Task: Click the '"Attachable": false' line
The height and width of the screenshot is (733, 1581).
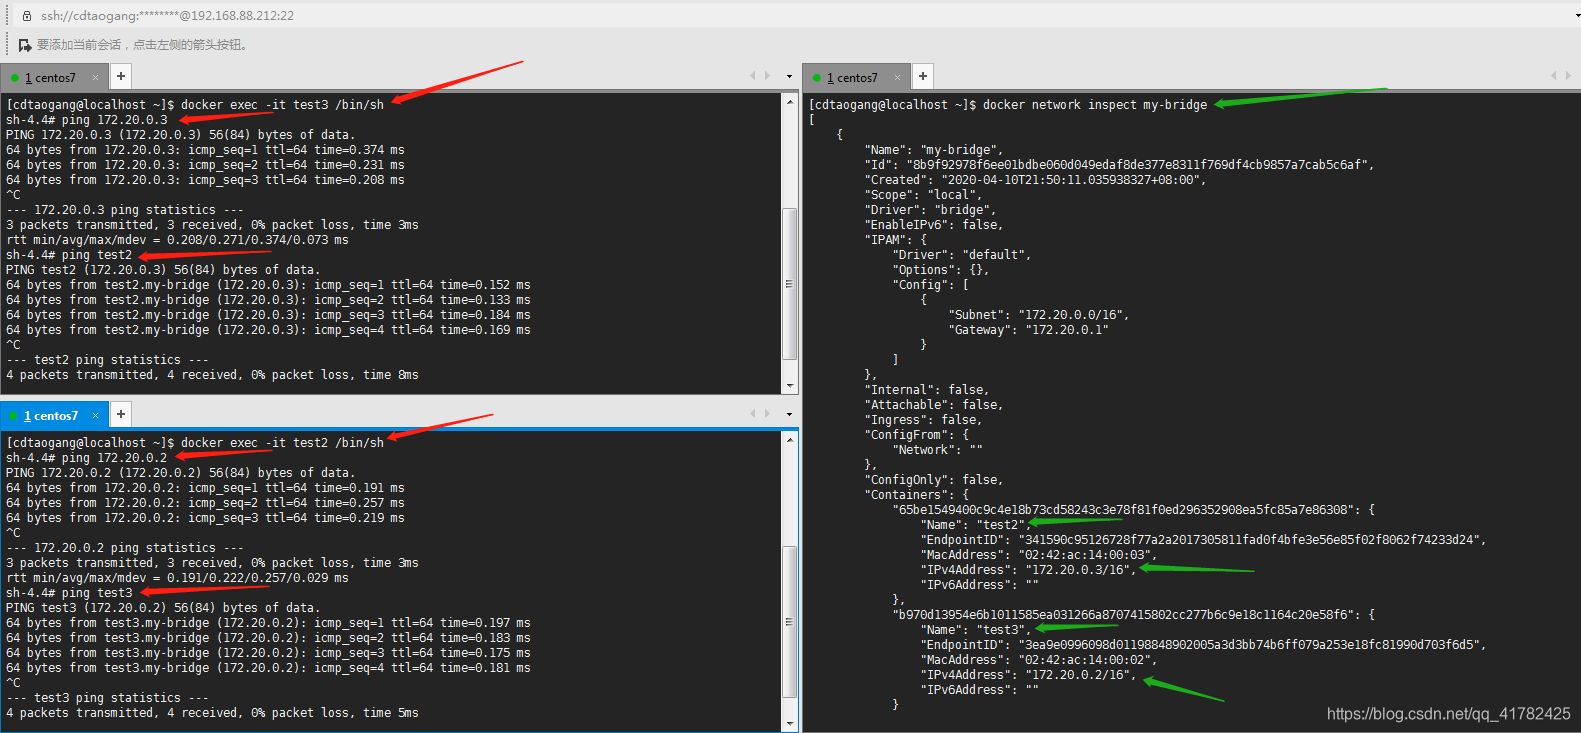Action: [x=934, y=405]
